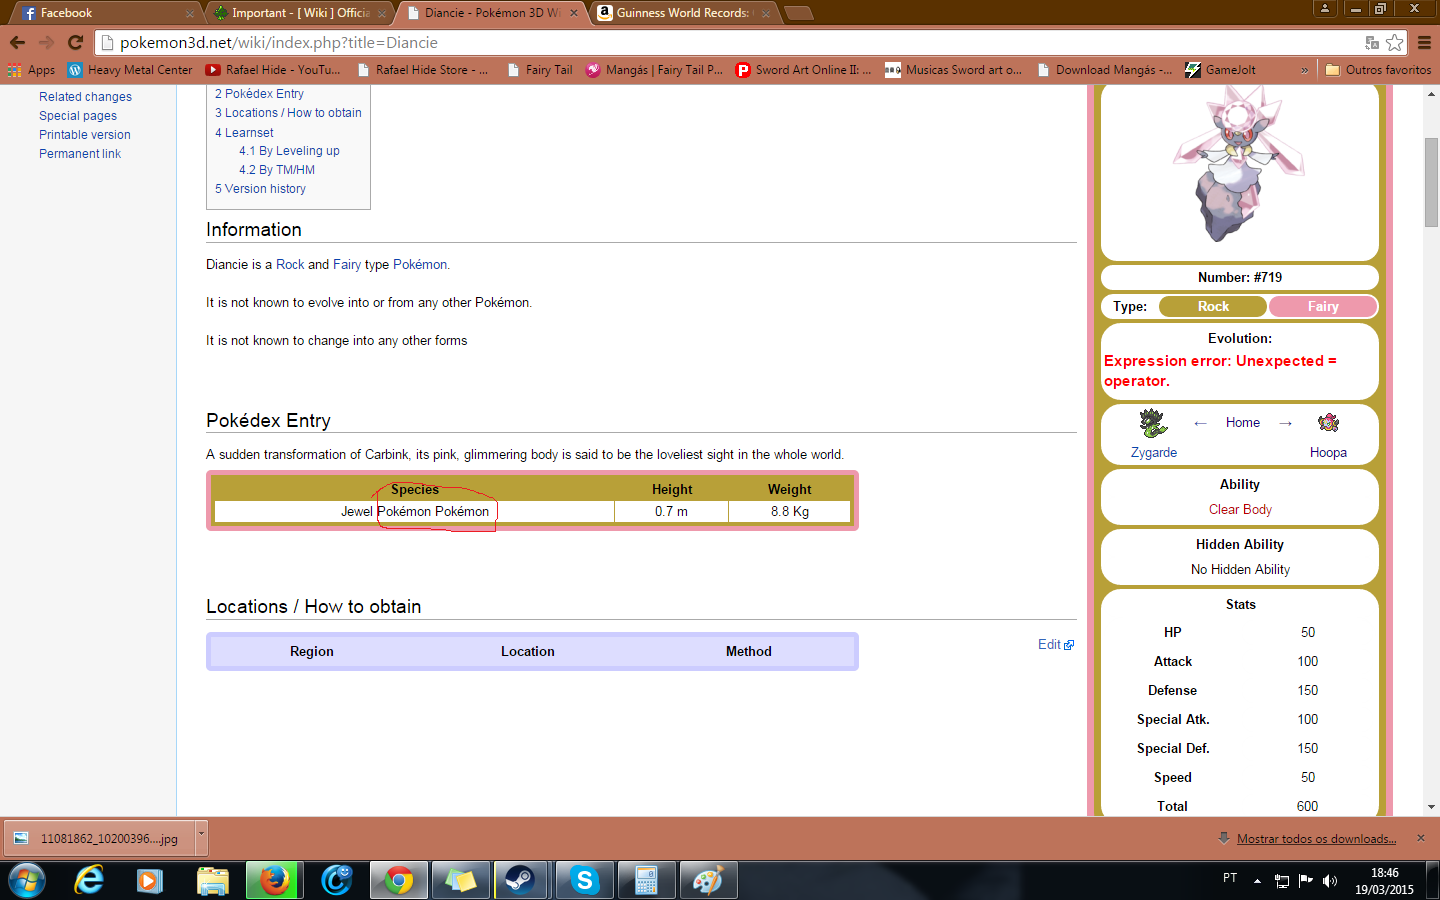Open the GameJolt bookmark
This screenshot has height=900, width=1440.
(x=1220, y=70)
